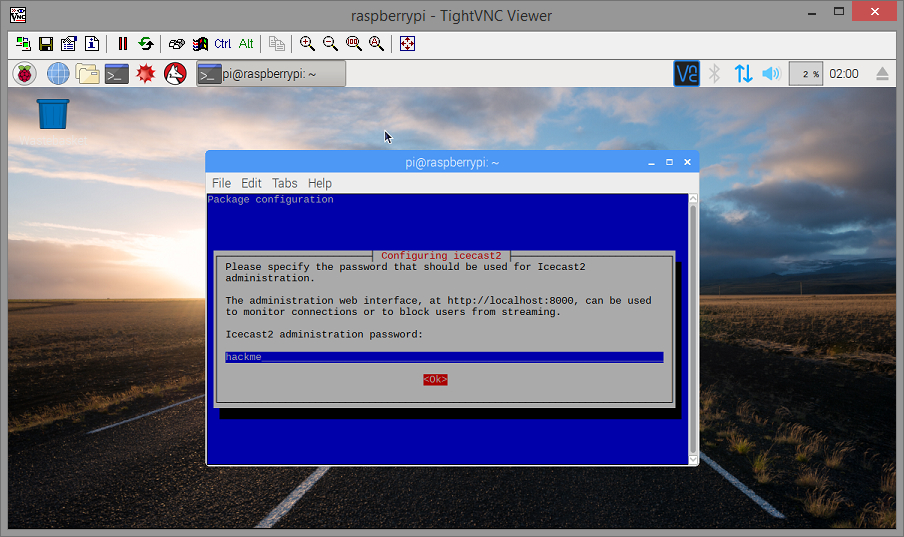Select the Wastebasket desktop icon
904x537 pixels.
pos(53,122)
